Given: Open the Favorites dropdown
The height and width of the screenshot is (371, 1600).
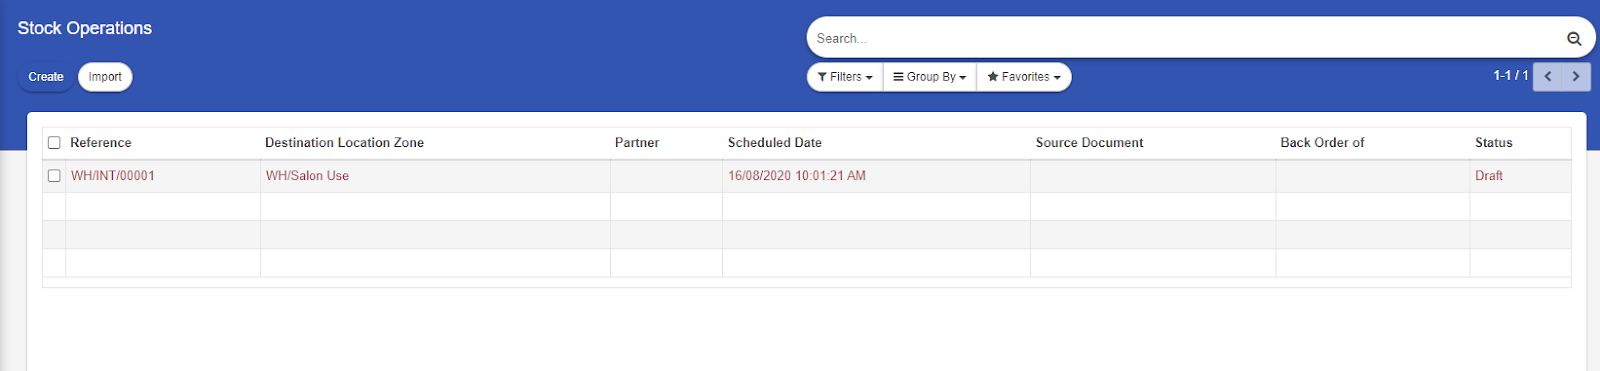Looking at the screenshot, I should (1024, 77).
